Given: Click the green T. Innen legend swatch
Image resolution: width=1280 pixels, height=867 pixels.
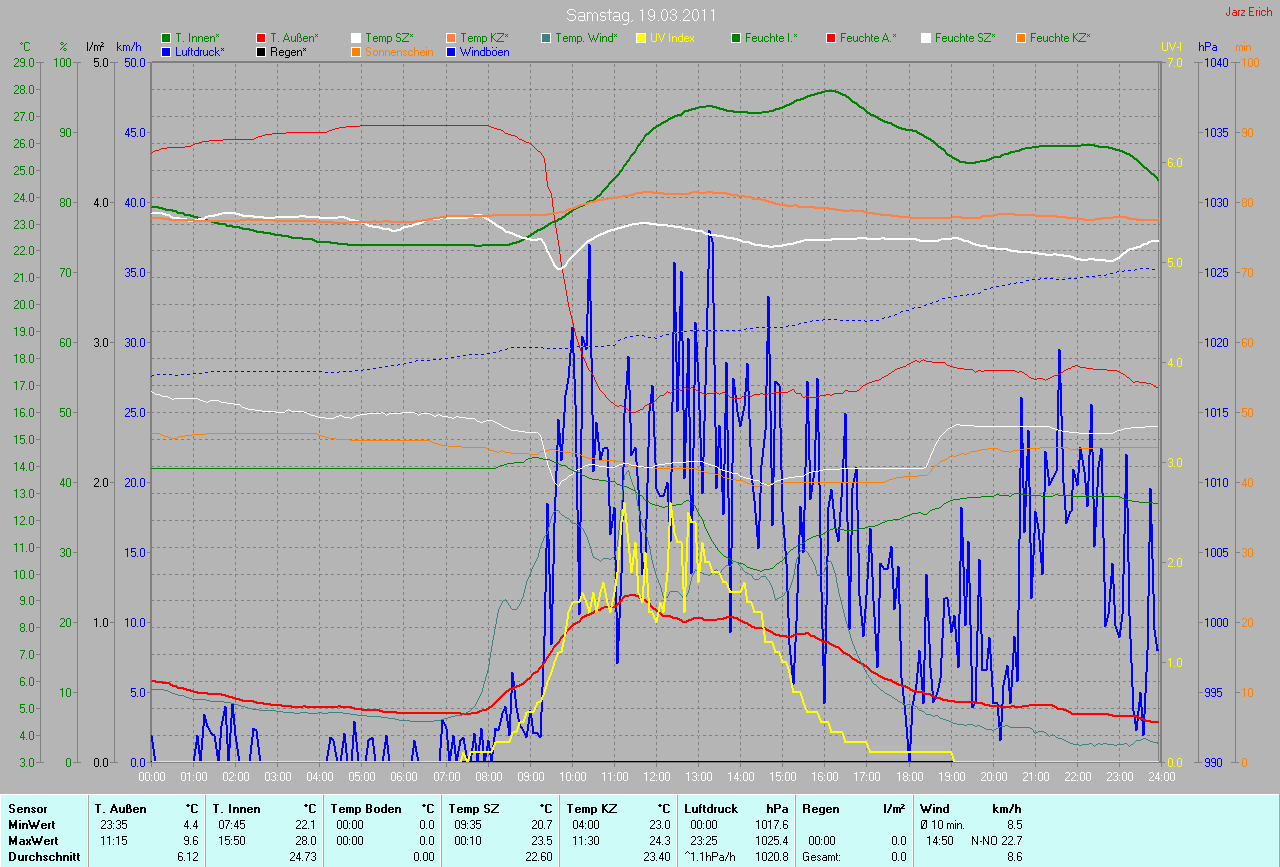Looking at the screenshot, I should pyautogui.click(x=166, y=38).
